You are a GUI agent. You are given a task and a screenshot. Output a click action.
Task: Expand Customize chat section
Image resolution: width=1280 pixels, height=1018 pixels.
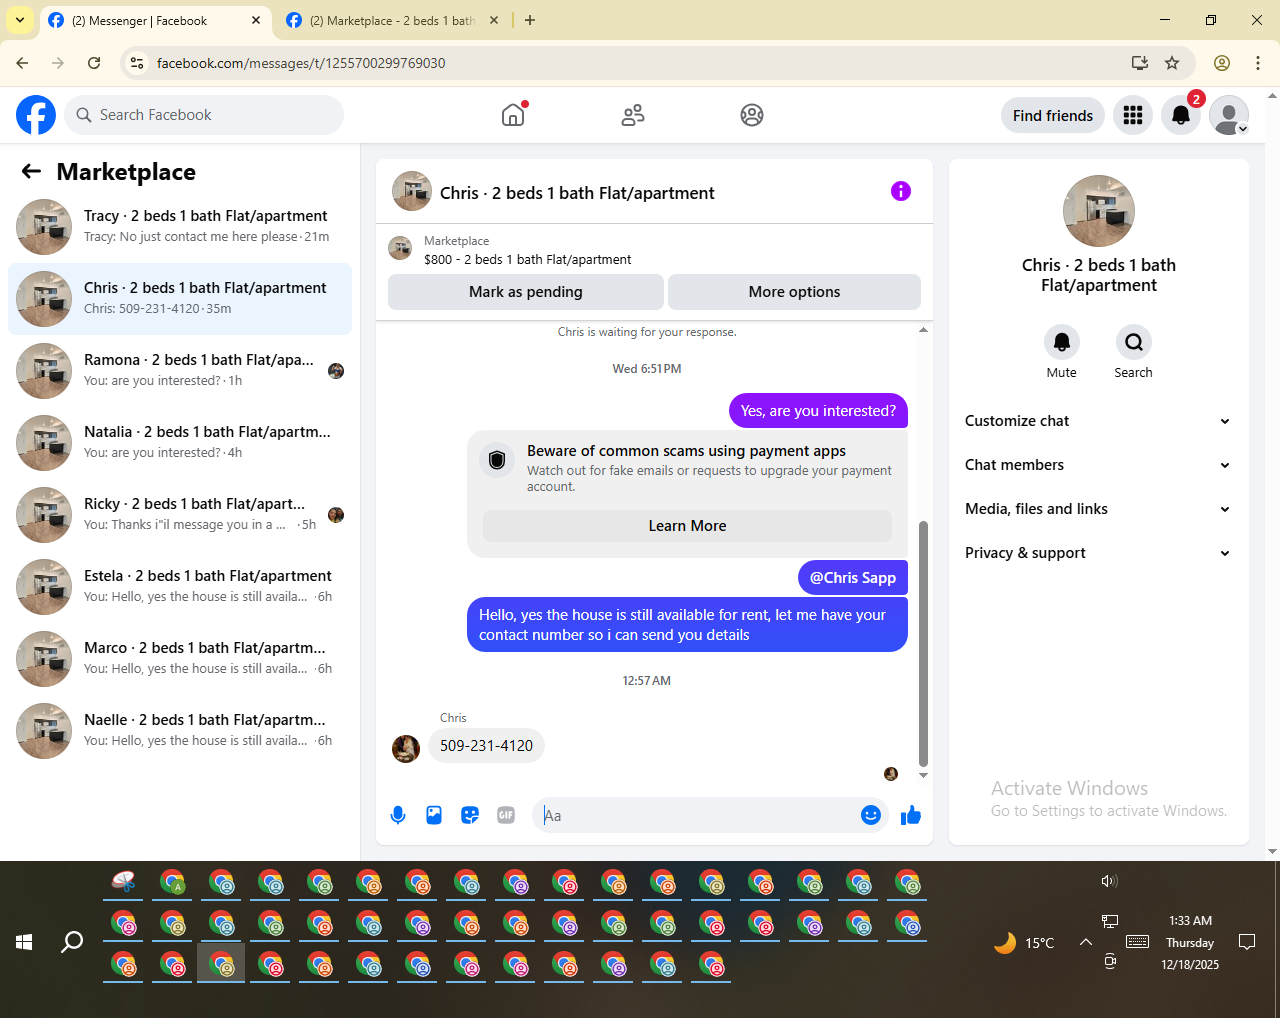point(1098,421)
